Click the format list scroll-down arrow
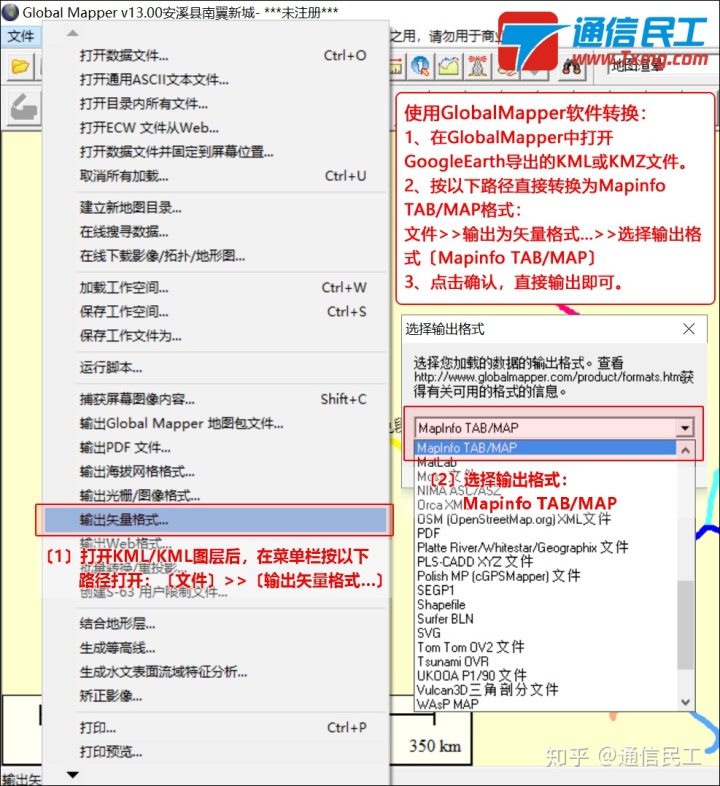Screen dimensions: 720x786 tap(685, 702)
